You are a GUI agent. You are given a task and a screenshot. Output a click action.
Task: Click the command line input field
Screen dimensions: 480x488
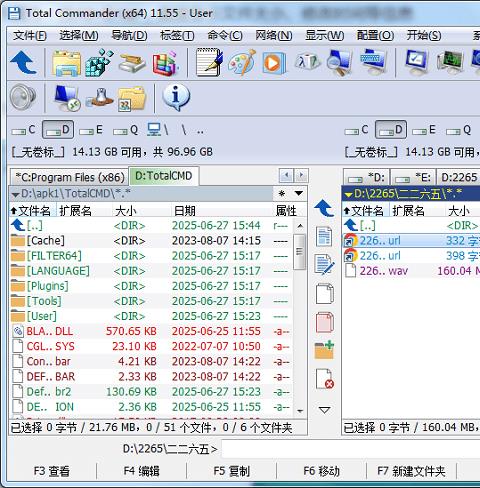[x=351, y=449]
